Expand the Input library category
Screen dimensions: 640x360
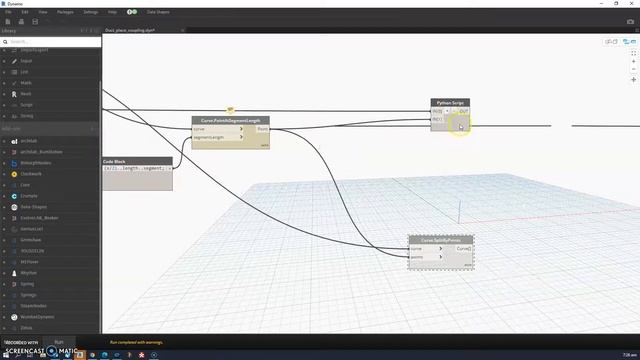[x=4, y=61]
